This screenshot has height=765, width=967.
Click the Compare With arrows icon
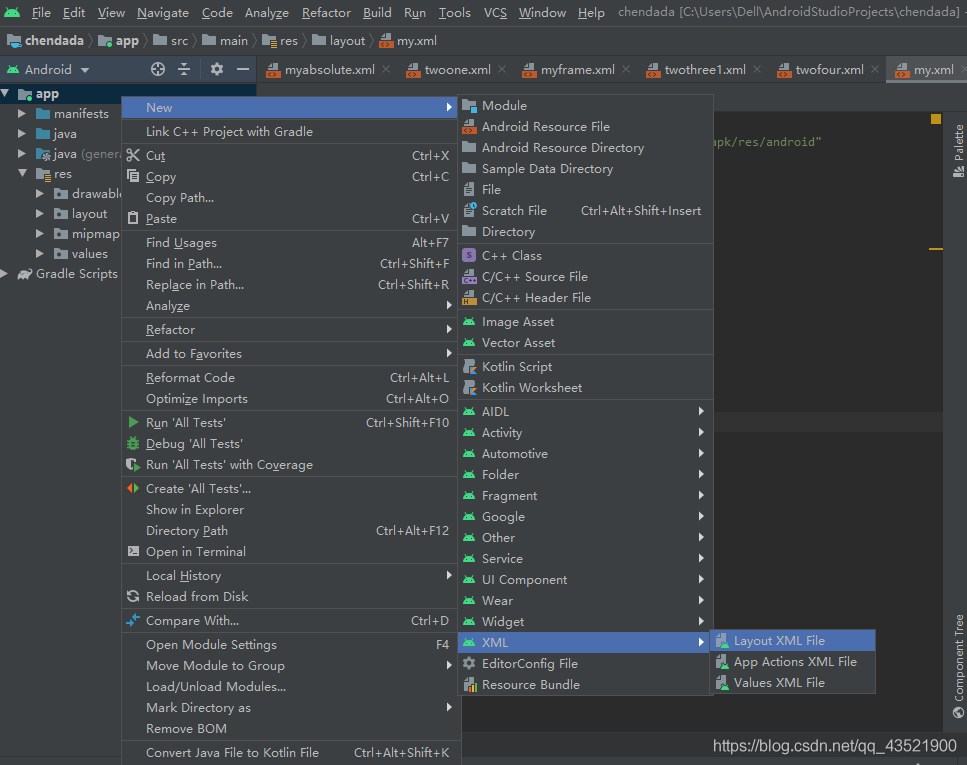pyautogui.click(x=133, y=621)
